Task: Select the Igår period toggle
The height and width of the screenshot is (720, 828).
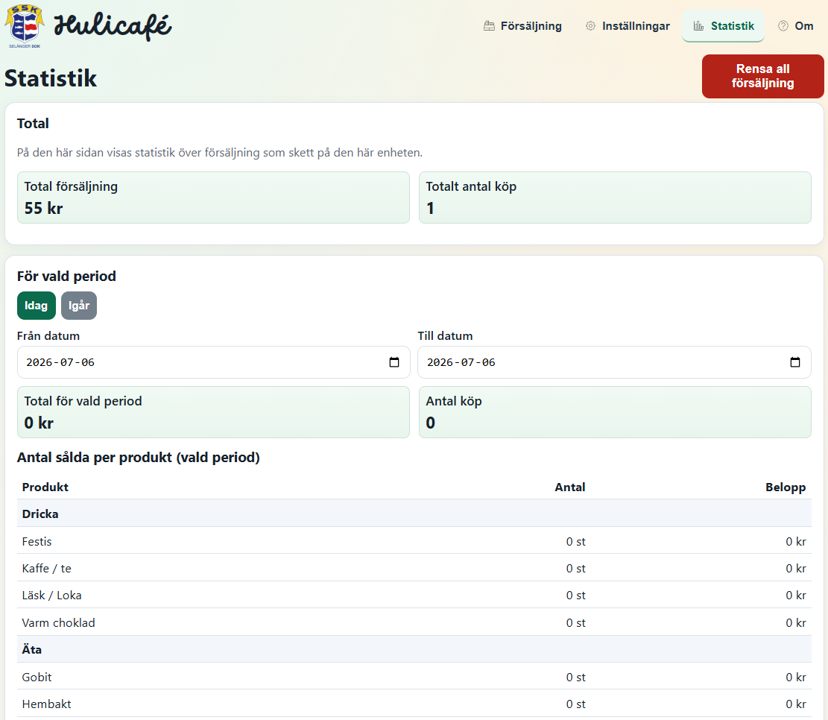Action: point(79,305)
